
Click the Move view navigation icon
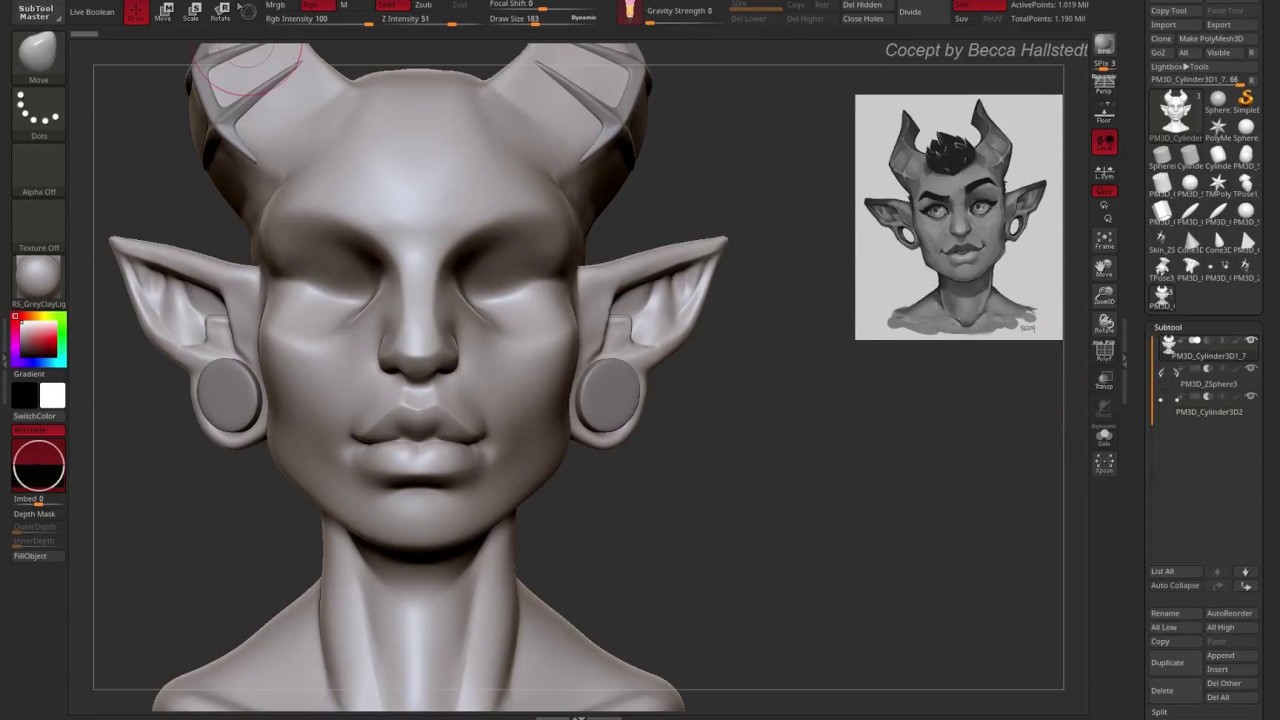point(1104,269)
